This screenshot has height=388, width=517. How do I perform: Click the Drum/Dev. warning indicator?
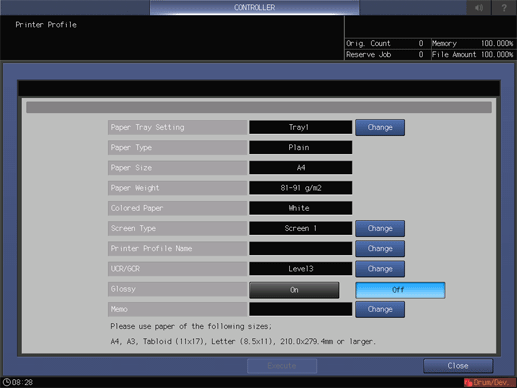click(x=490, y=382)
